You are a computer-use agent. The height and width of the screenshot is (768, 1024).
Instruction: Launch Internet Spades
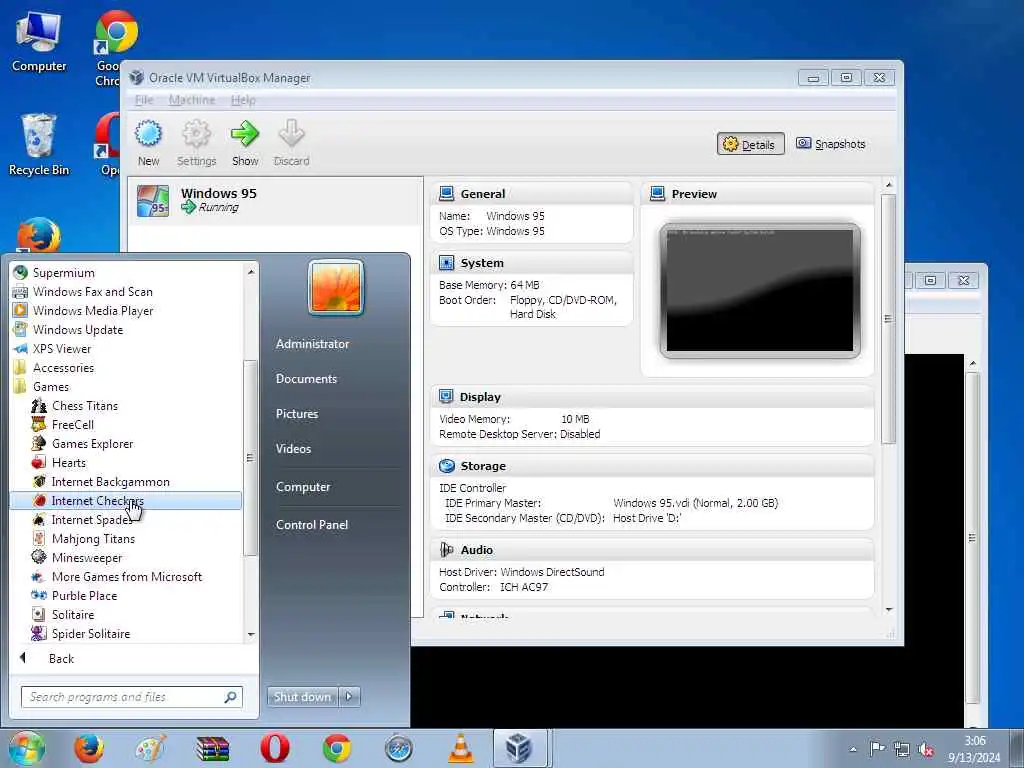click(x=127, y=519)
